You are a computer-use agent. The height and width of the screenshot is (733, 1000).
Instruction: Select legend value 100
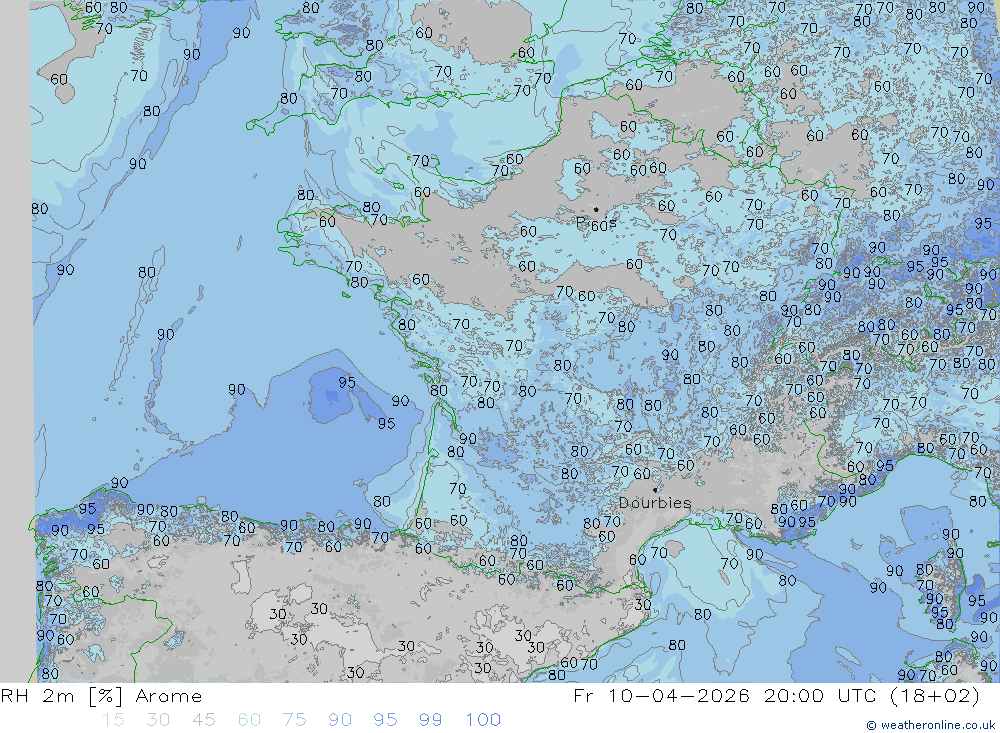click(483, 720)
